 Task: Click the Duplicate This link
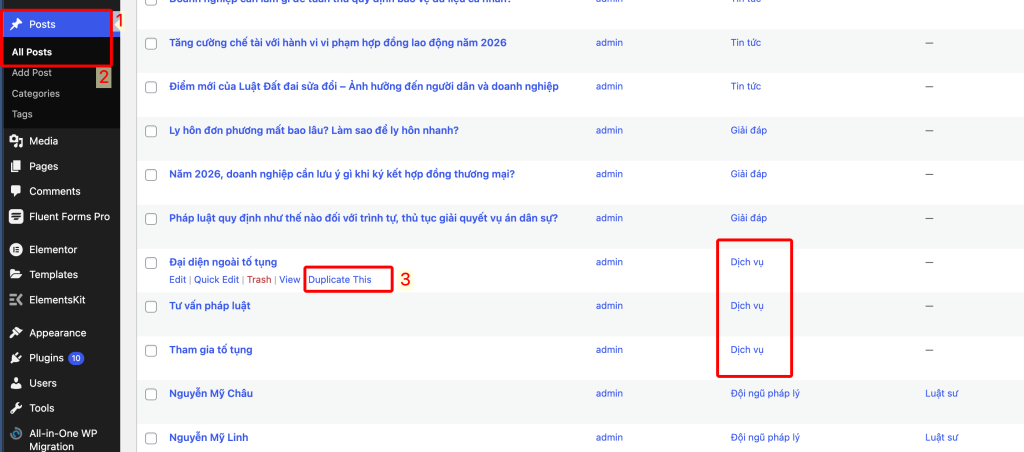point(339,280)
